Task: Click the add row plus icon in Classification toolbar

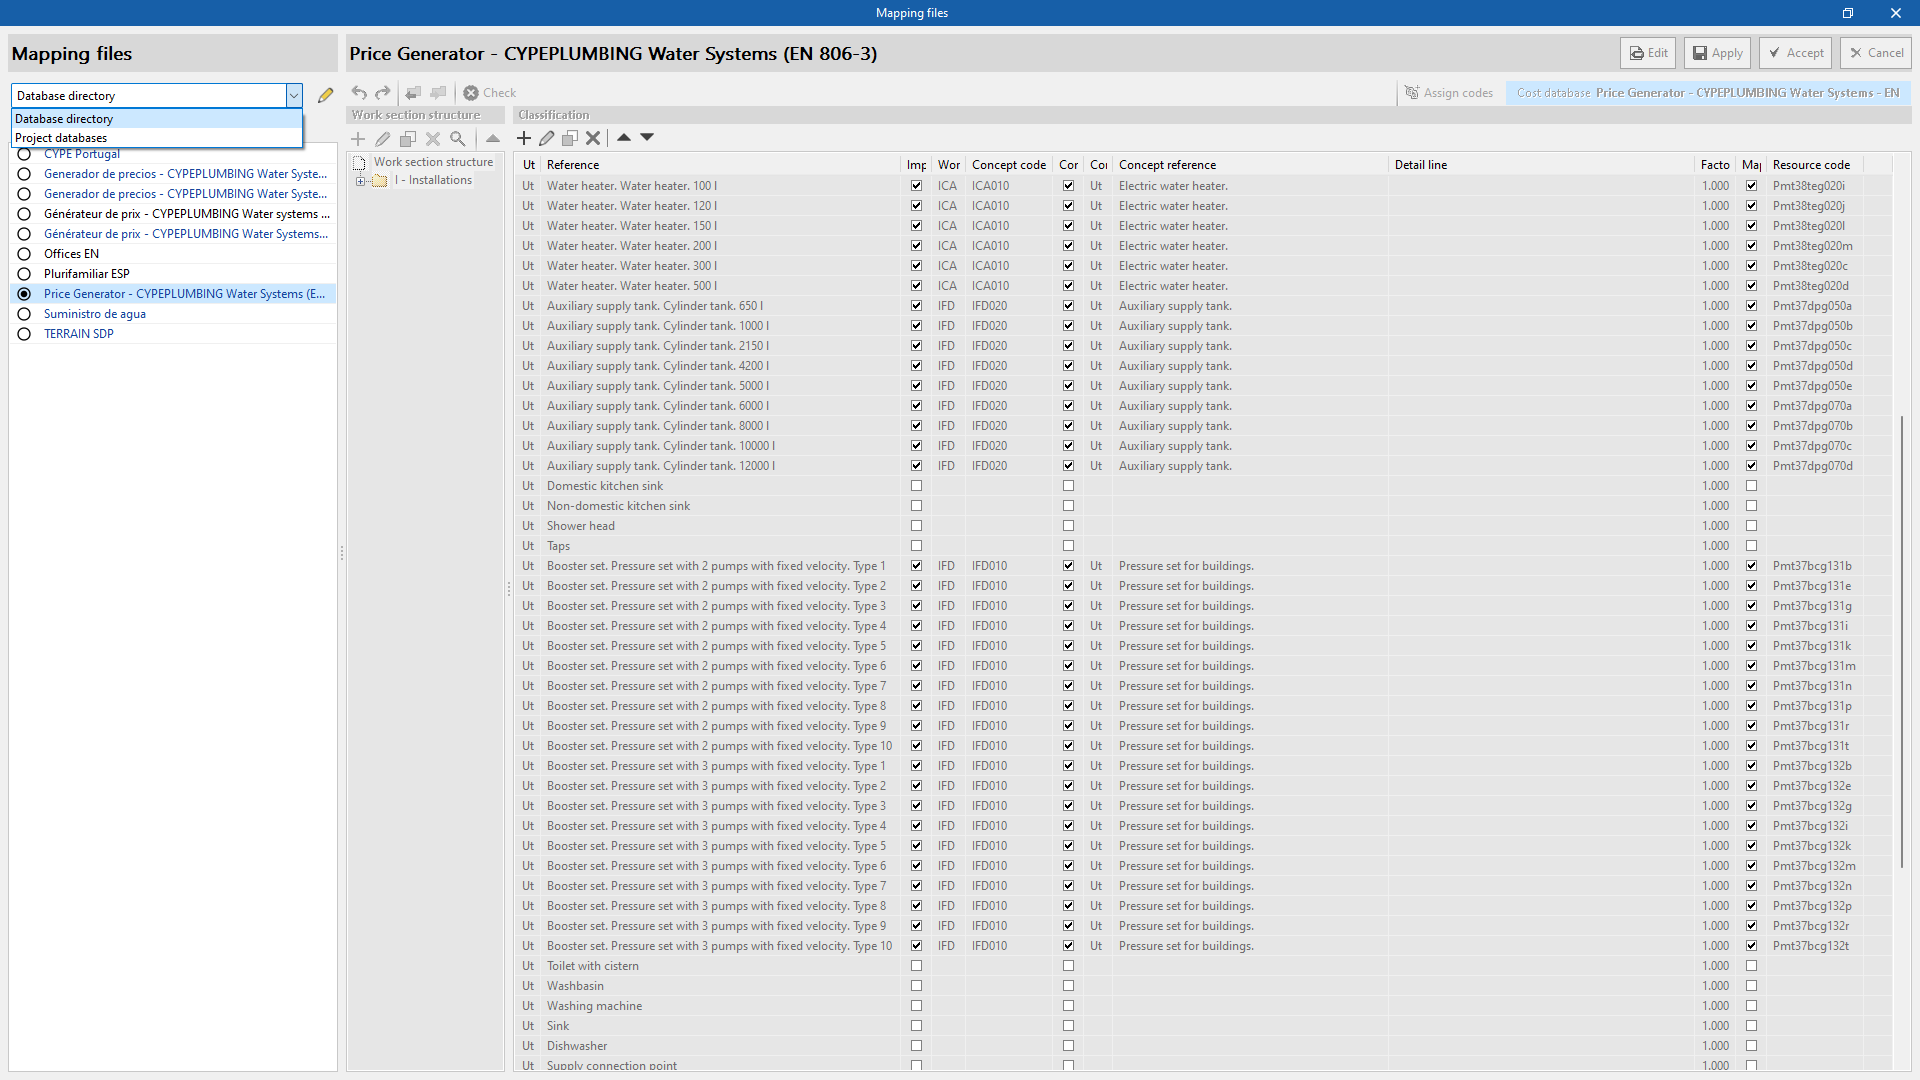Action: (x=524, y=138)
